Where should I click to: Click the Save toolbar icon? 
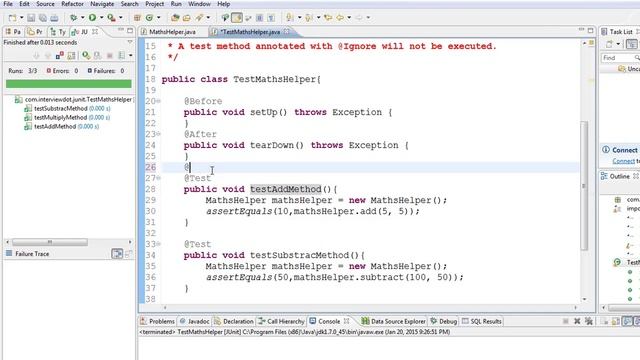tap(31, 18)
